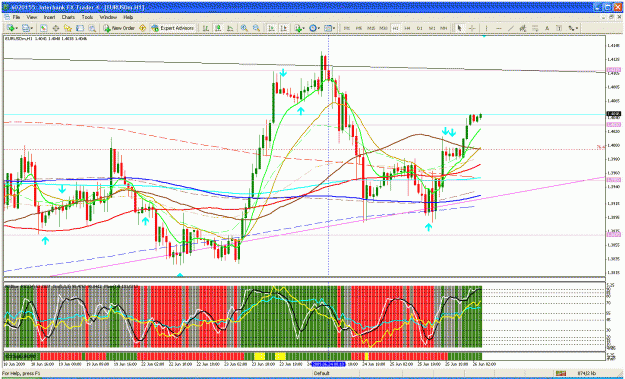Image resolution: width=625 pixels, height=379 pixels.
Task: Select the H1 timeframe
Action: coord(395,28)
